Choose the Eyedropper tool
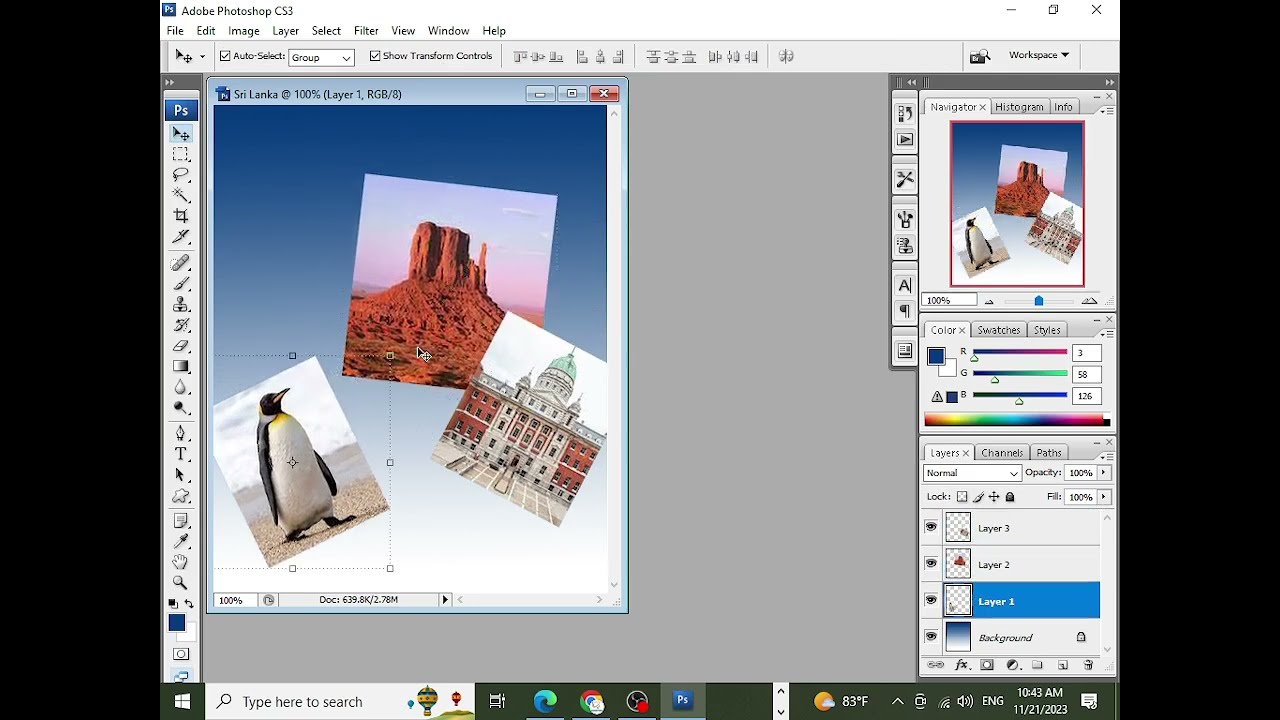 pos(181,542)
